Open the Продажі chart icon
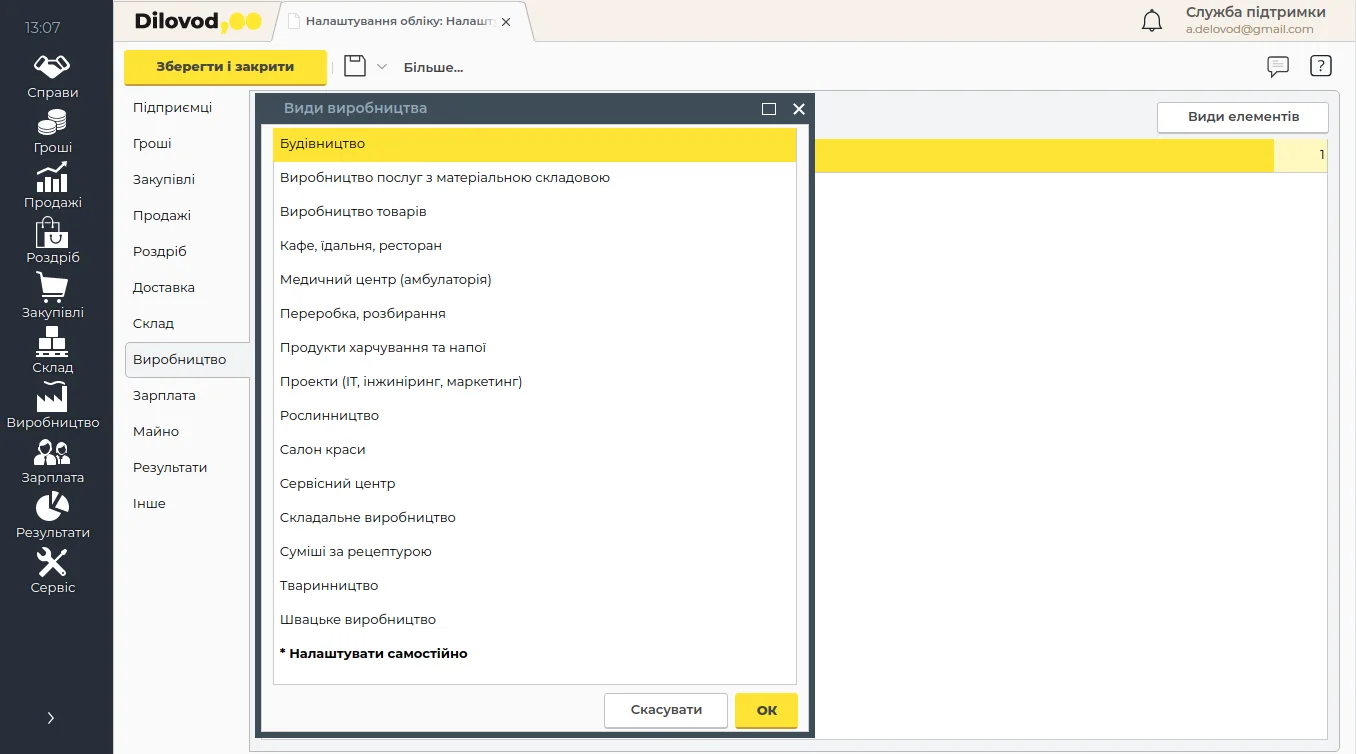1356x754 pixels. tap(52, 177)
